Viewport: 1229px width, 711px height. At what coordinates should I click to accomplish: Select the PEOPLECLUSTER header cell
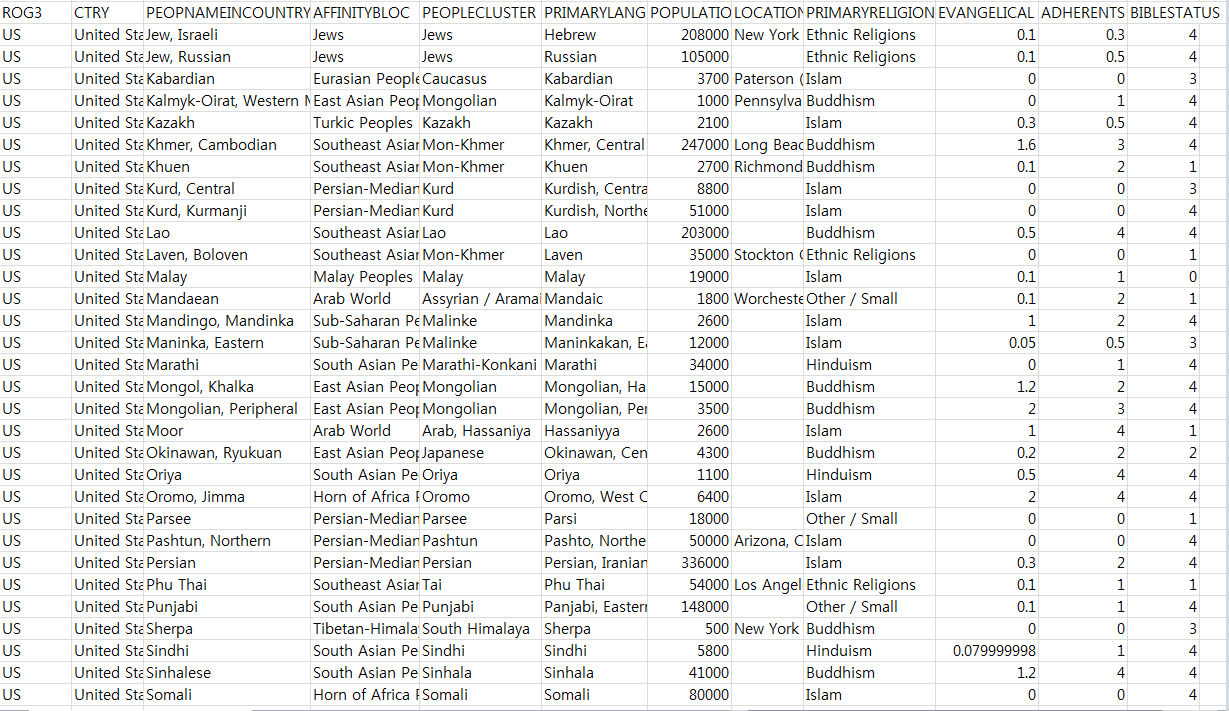coord(480,13)
